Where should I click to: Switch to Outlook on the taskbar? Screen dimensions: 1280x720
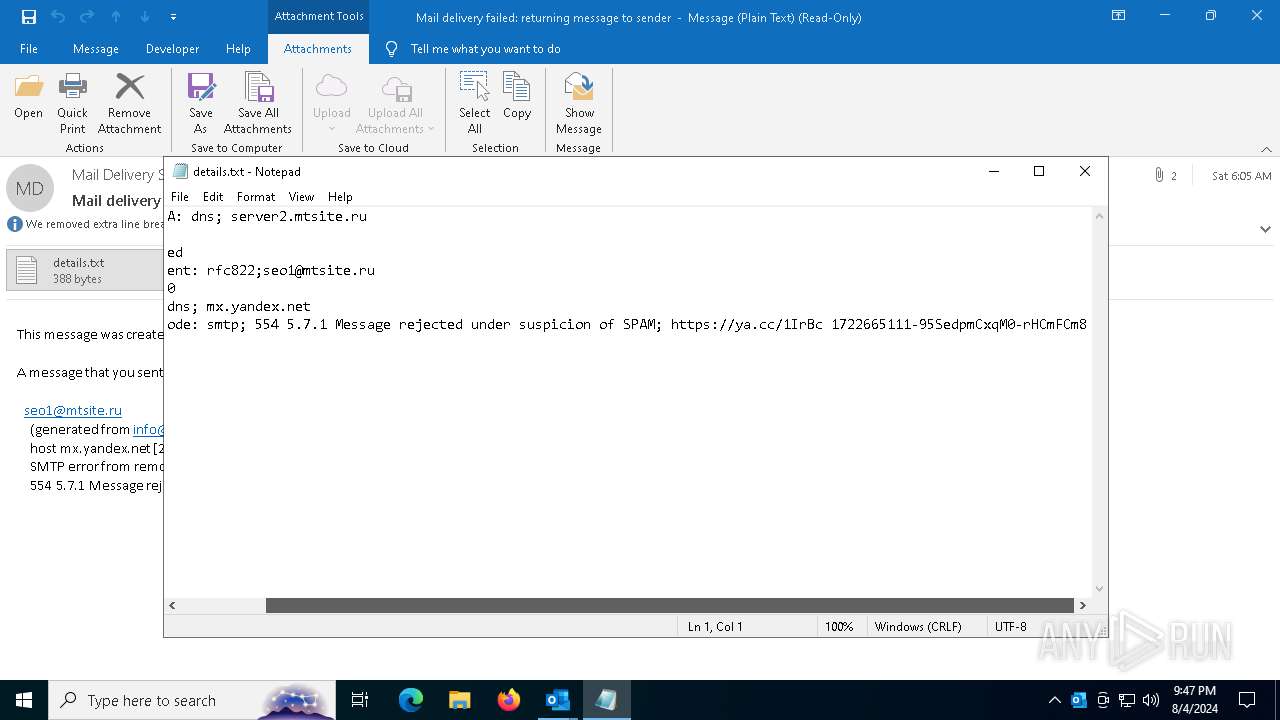(x=557, y=700)
